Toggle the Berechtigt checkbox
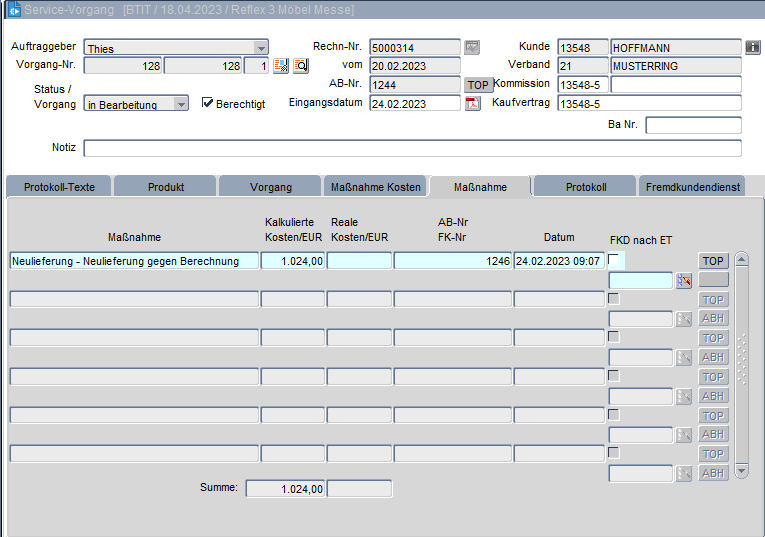 click(208, 103)
